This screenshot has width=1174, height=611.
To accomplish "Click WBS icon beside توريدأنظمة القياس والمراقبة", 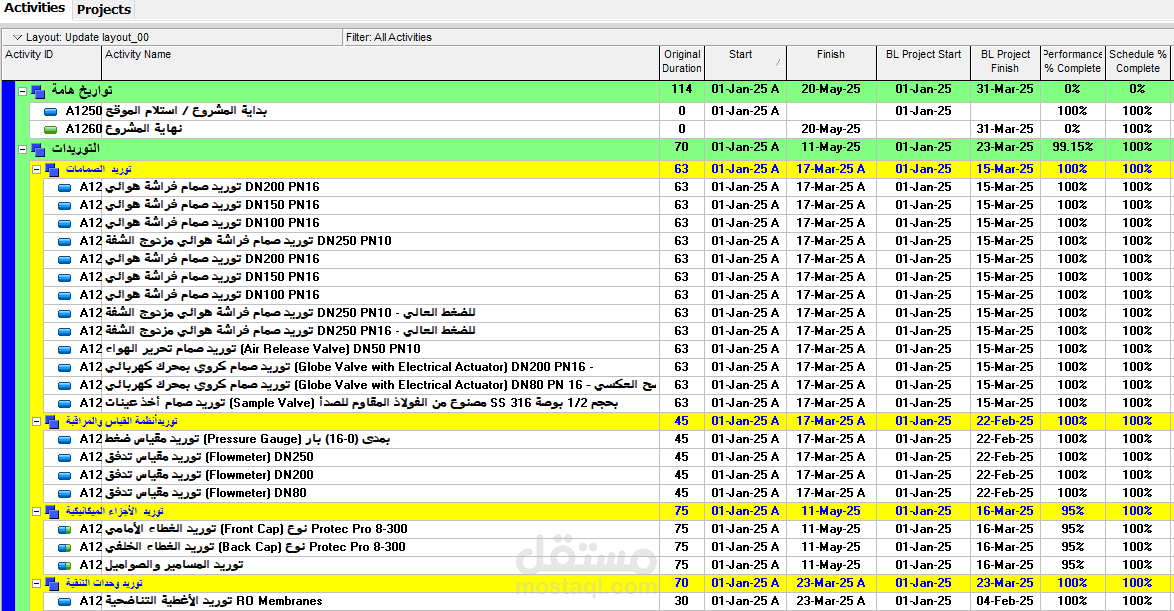I will pos(52,422).
